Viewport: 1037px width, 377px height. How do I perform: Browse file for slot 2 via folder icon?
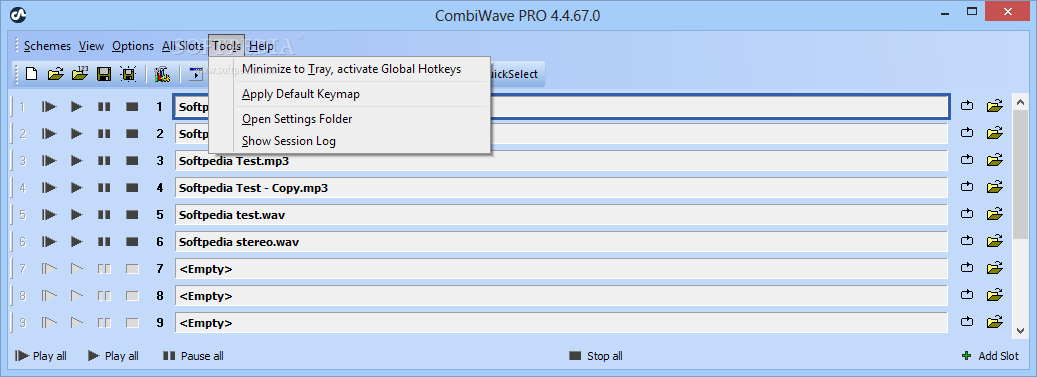click(995, 133)
